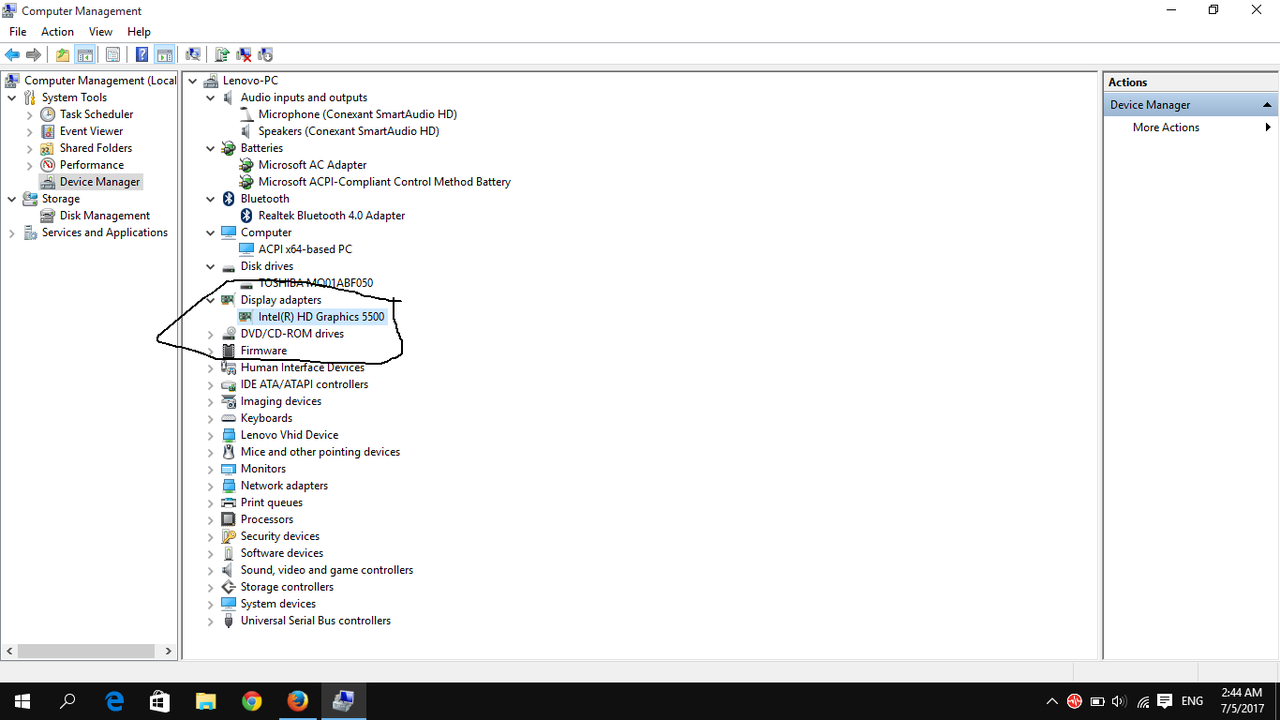Image resolution: width=1280 pixels, height=720 pixels.
Task: Toggle the Show/Hide Action Pane toolbar icon
Action: pyautogui.click(x=165, y=55)
